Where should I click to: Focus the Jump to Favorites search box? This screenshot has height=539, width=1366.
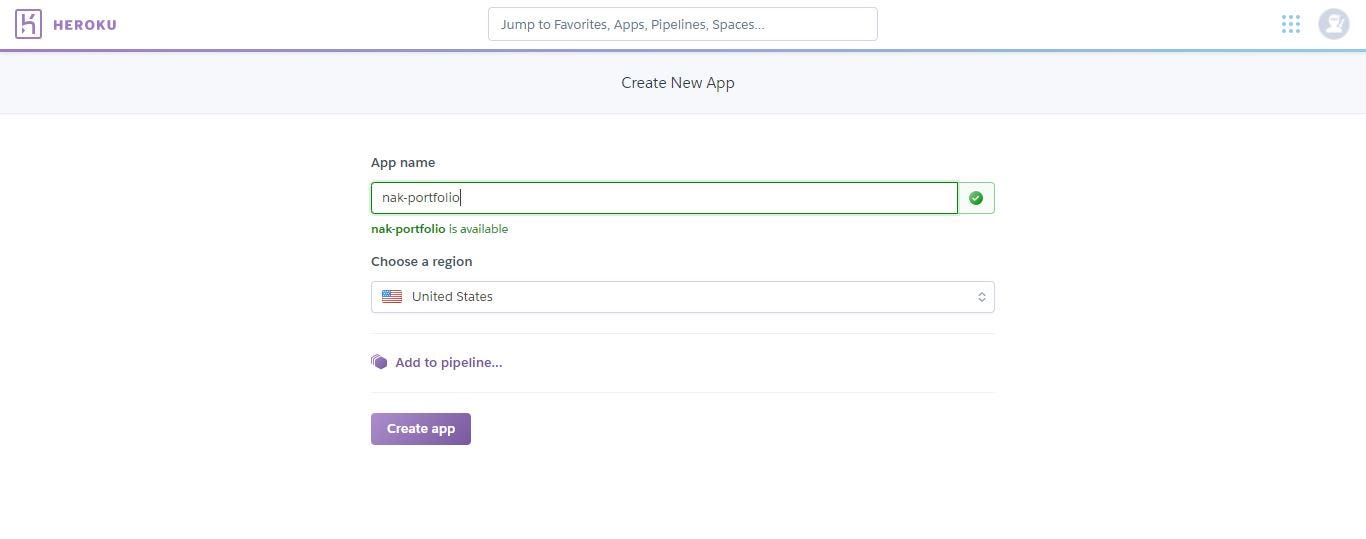coord(683,24)
